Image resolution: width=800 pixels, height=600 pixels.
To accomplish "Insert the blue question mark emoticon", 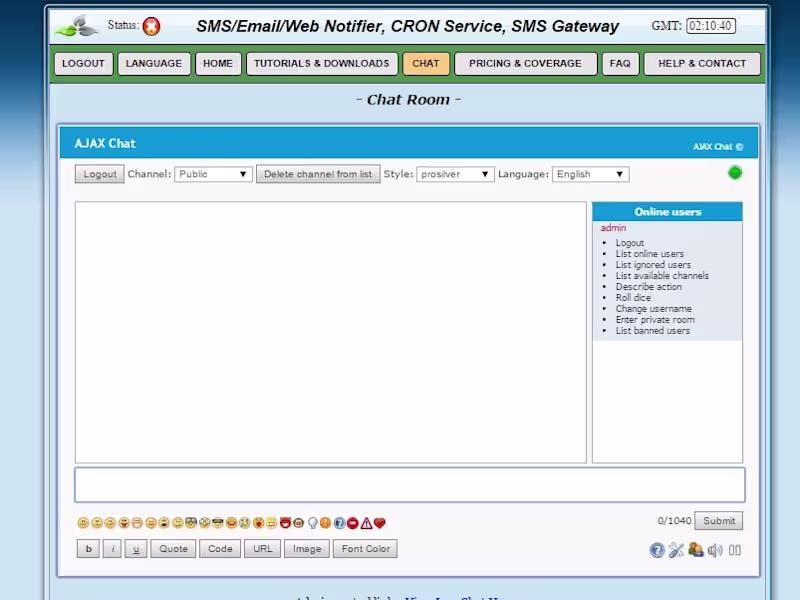I will [339, 523].
